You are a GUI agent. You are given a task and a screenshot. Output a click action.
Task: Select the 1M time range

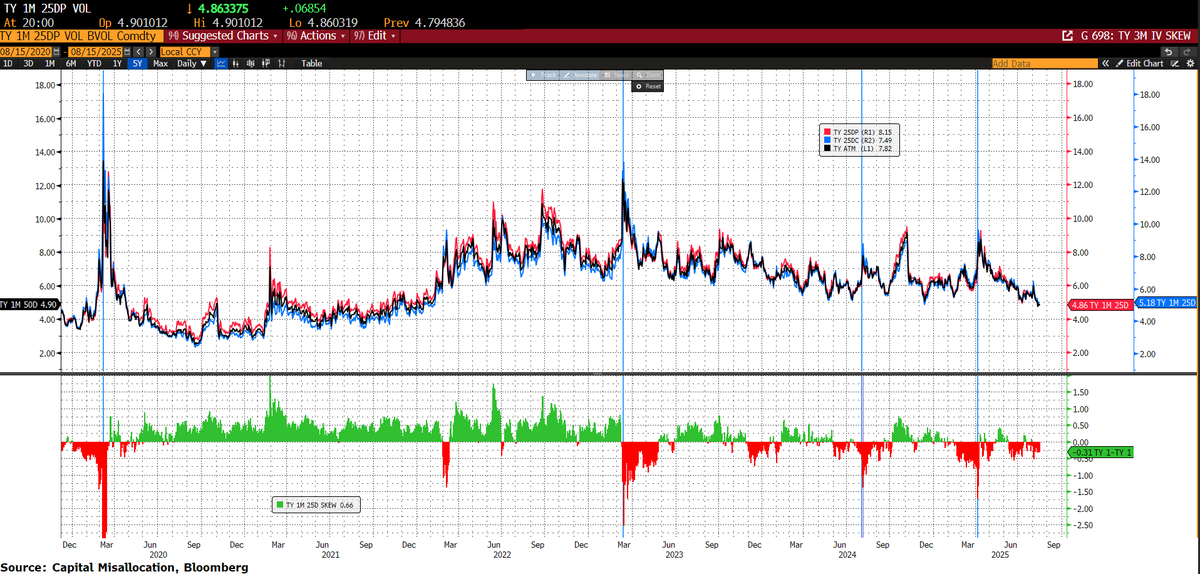pos(50,63)
